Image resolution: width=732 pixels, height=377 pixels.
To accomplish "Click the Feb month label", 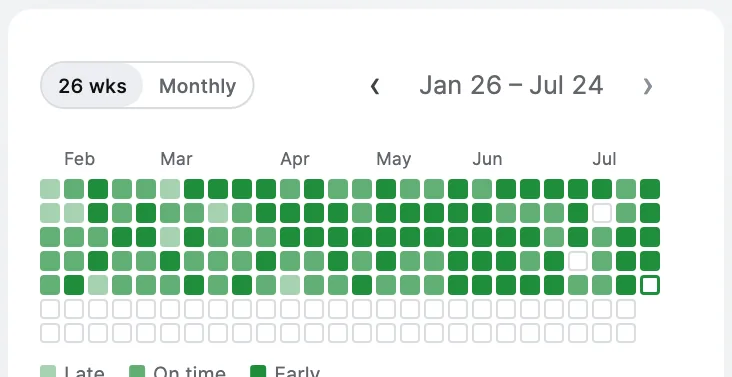I will pos(79,159).
